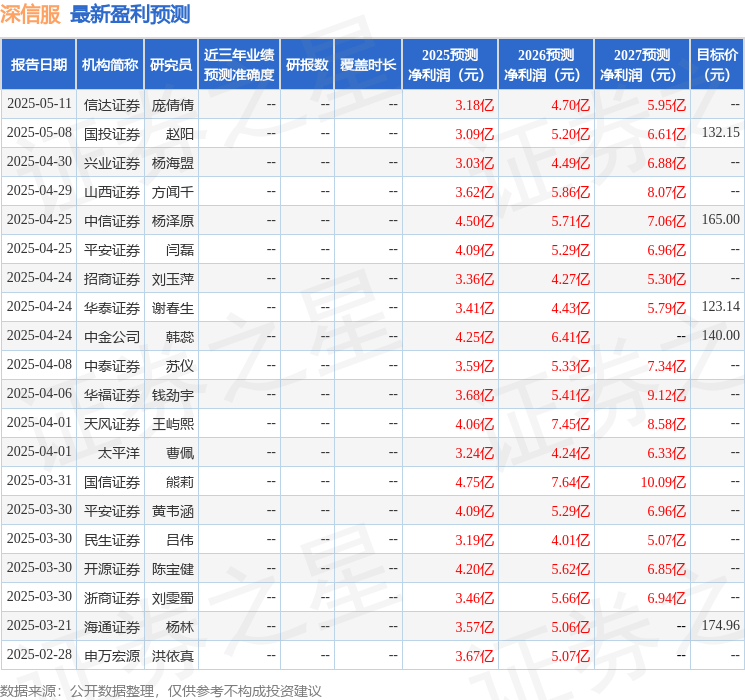Screen dimensions: 745x700
Task: Click analyst name 庞倩倩
Action: click(173, 105)
